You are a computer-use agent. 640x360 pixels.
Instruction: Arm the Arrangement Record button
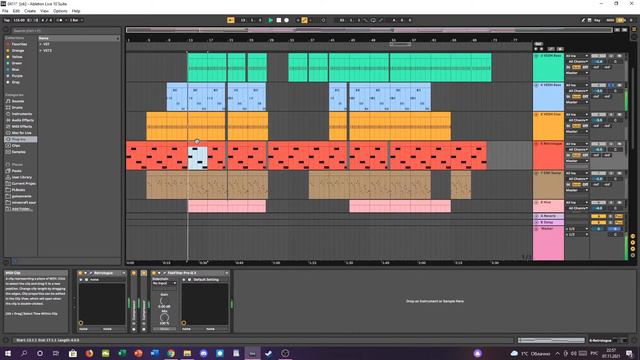click(287, 20)
